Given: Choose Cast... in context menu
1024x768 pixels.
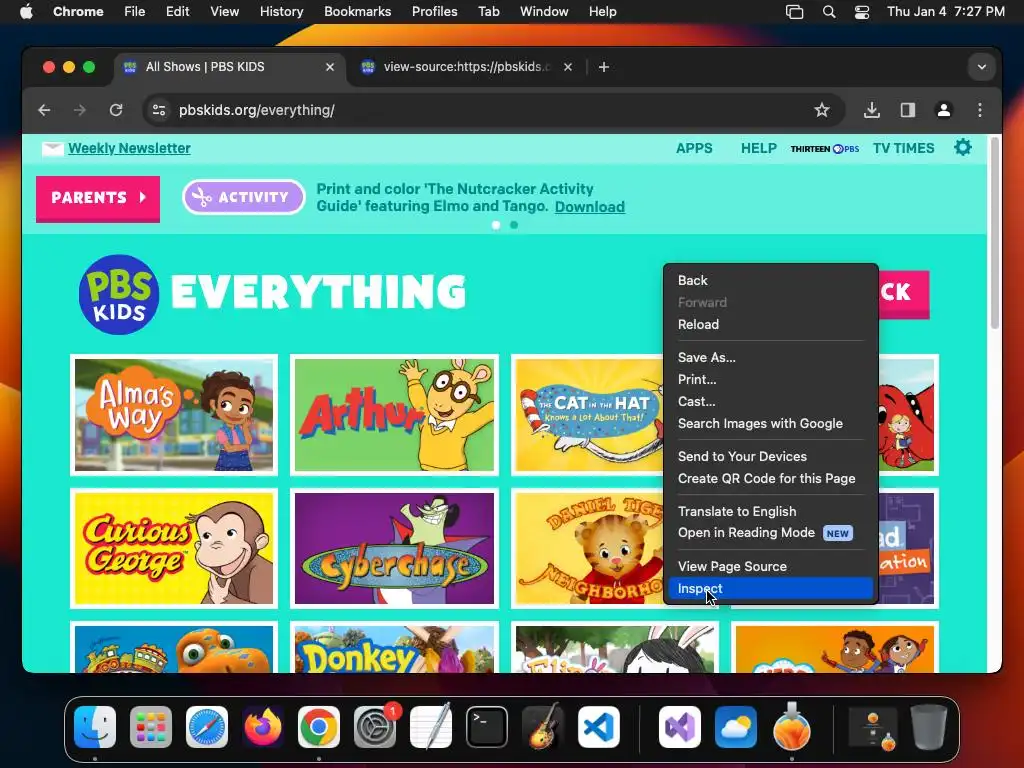Looking at the screenshot, I should coord(771,402).
